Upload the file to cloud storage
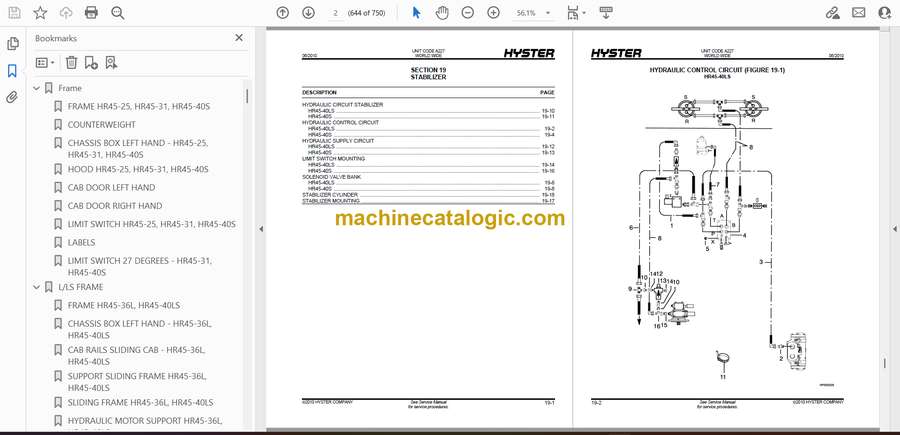The width and height of the screenshot is (900, 435). point(66,13)
